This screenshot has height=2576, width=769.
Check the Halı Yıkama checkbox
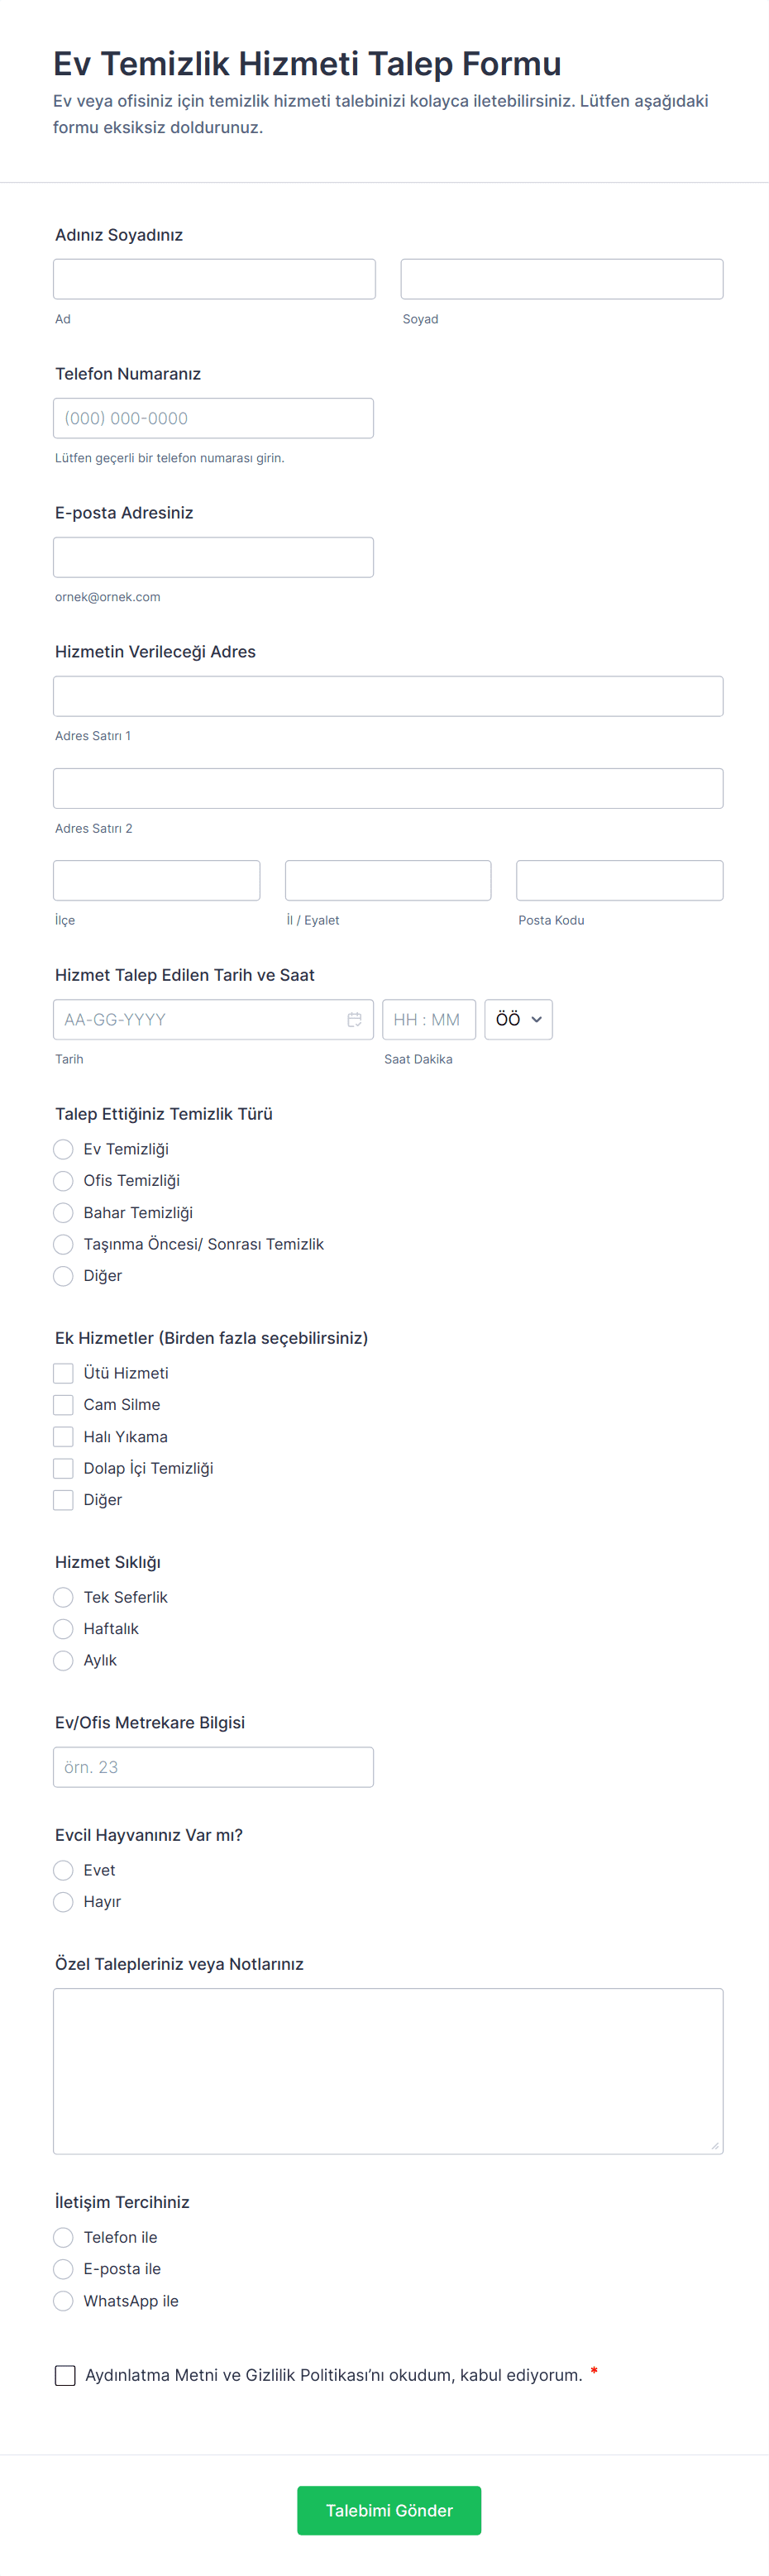[63, 1436]
